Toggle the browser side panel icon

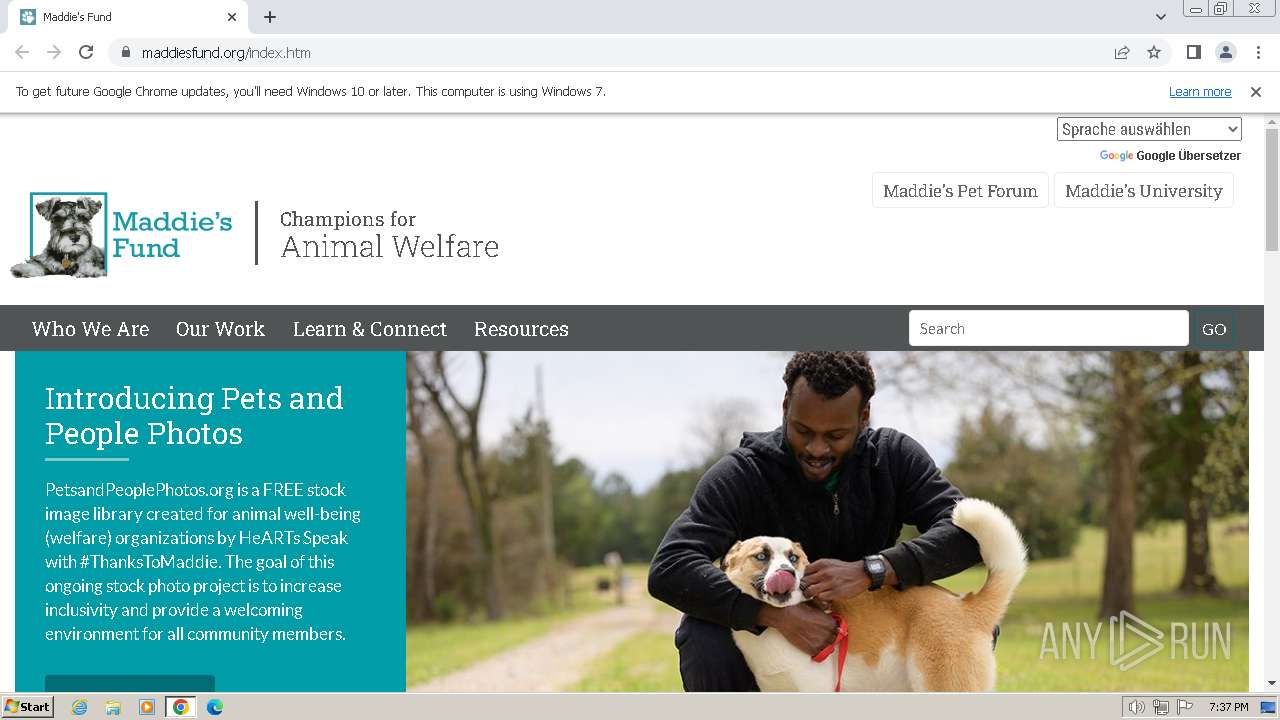point(1193,52)
